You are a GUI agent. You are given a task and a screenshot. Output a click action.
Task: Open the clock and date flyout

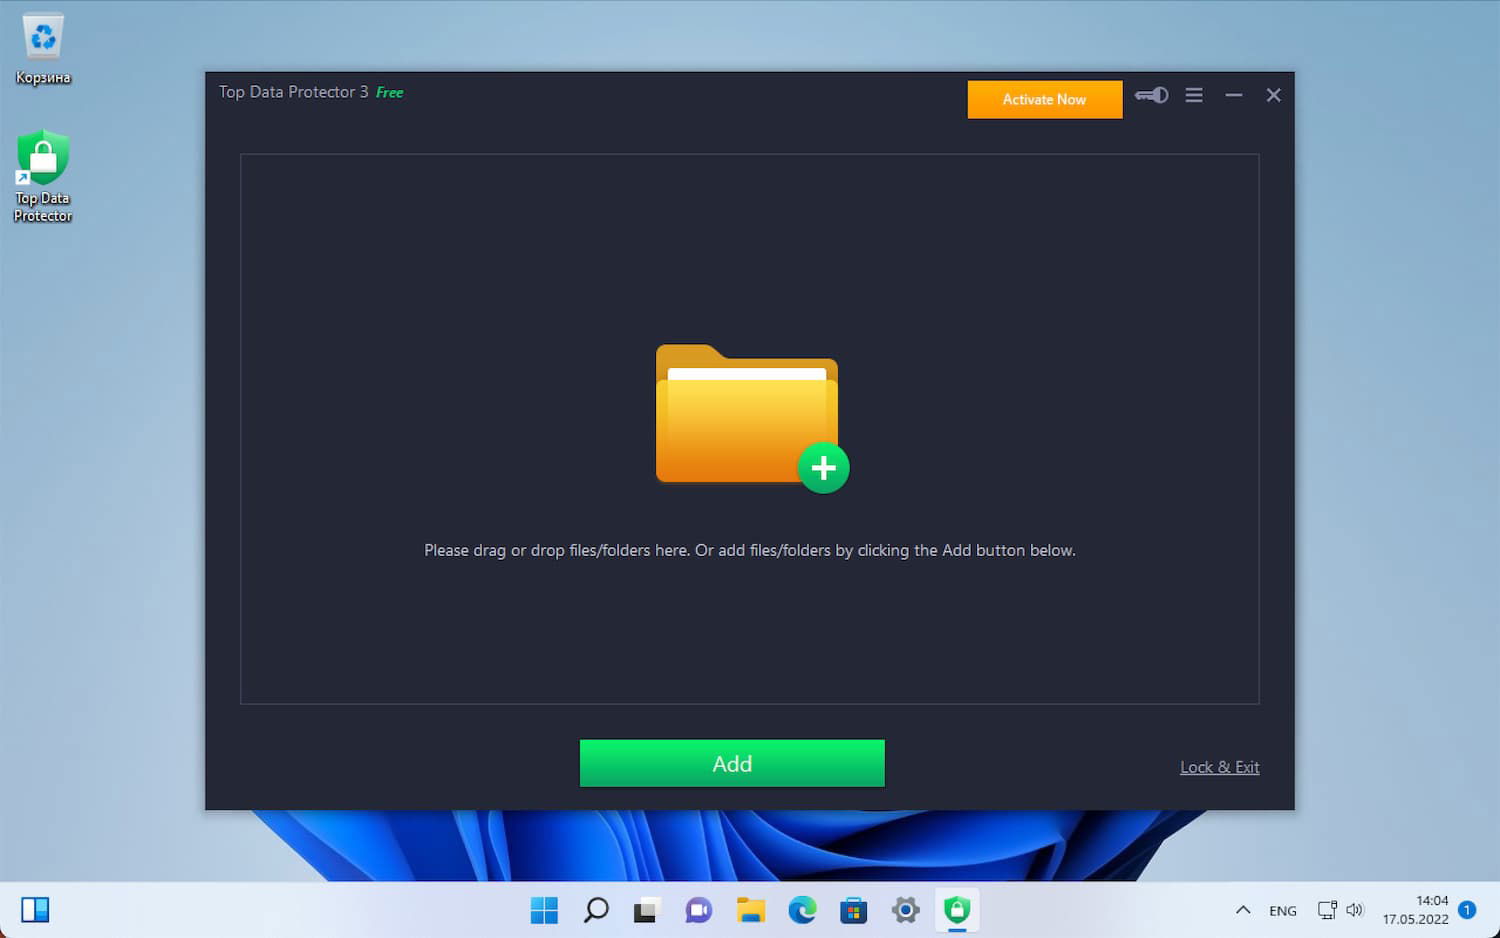click(1416, 910)
